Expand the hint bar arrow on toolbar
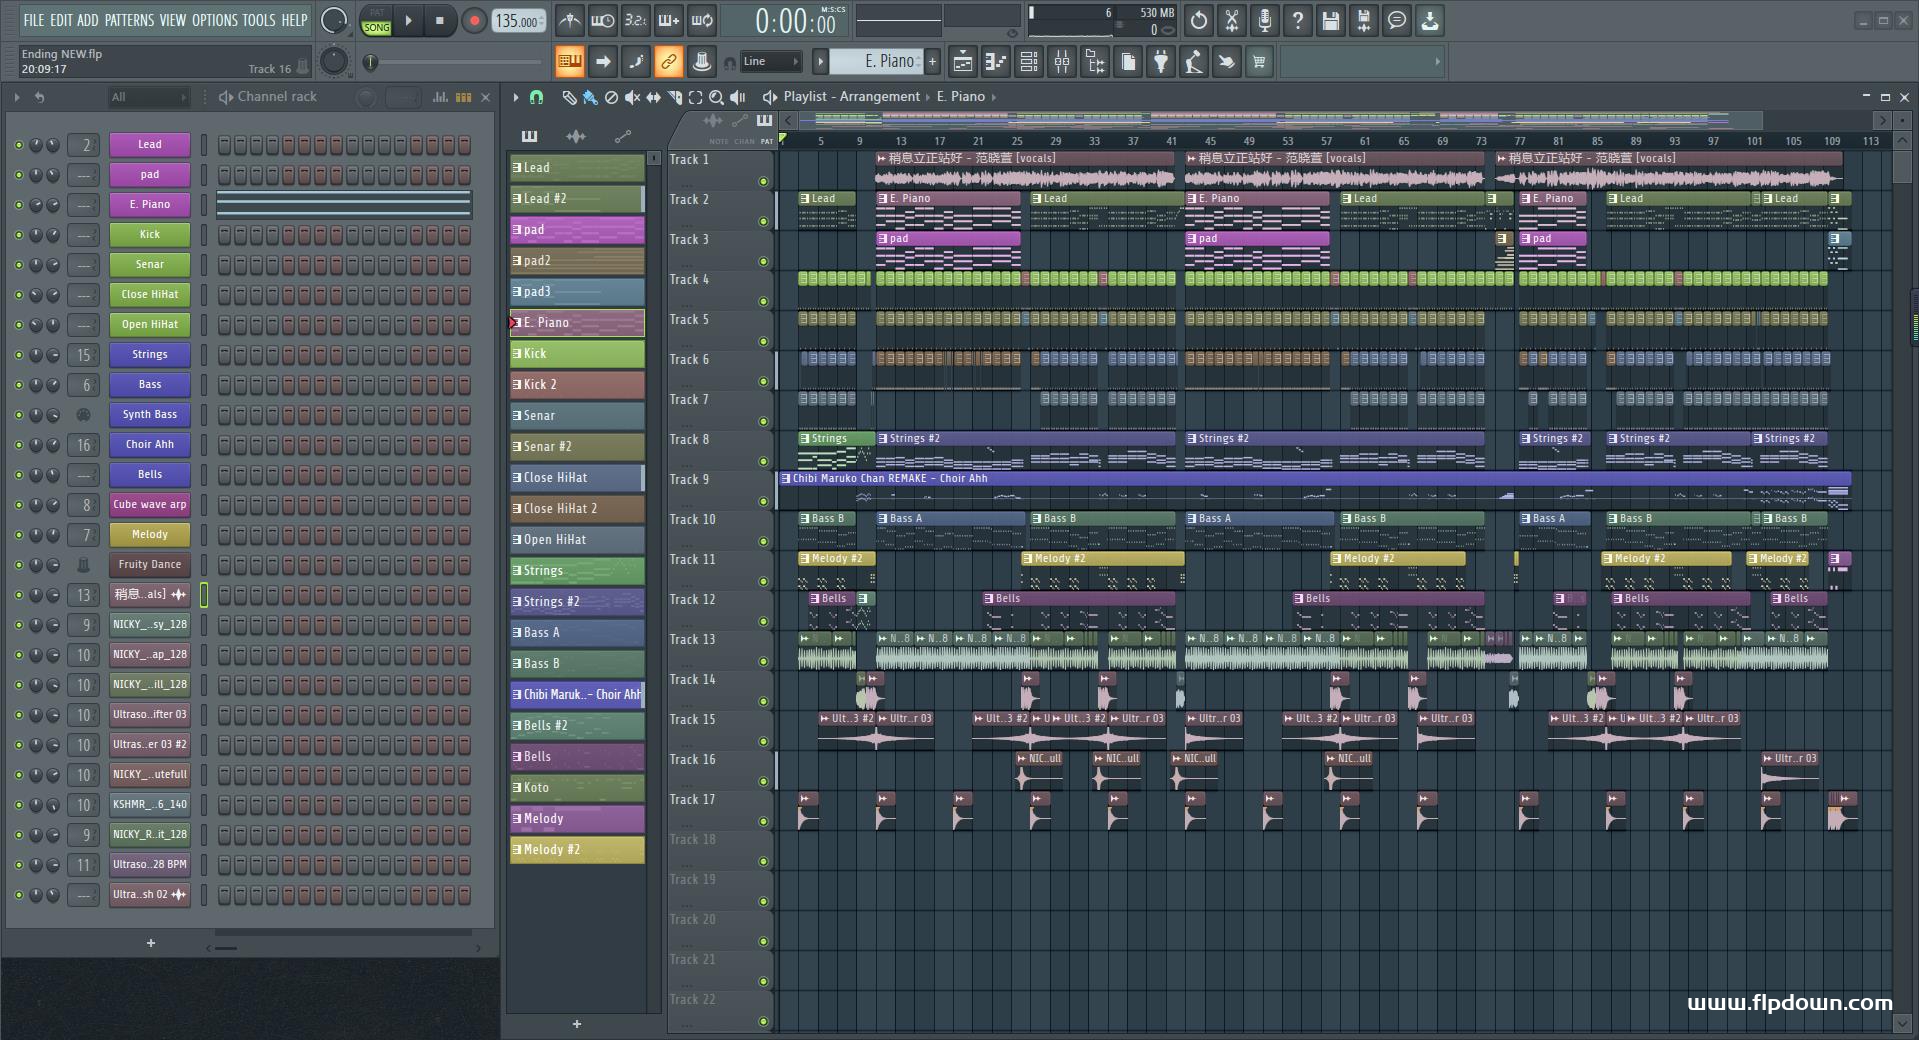1919x1040 pixels. click(1438, 62)
